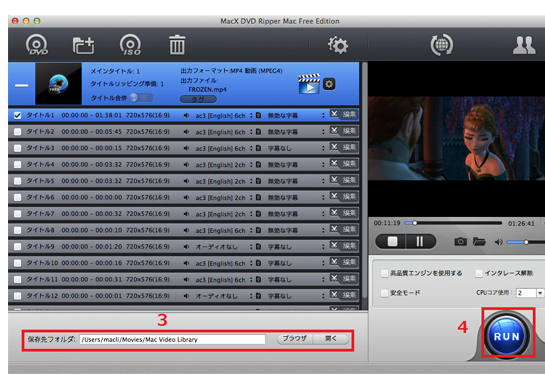Choose output format clapperboard icon
This screenshot has height=388, width=545.
(309, 84)
